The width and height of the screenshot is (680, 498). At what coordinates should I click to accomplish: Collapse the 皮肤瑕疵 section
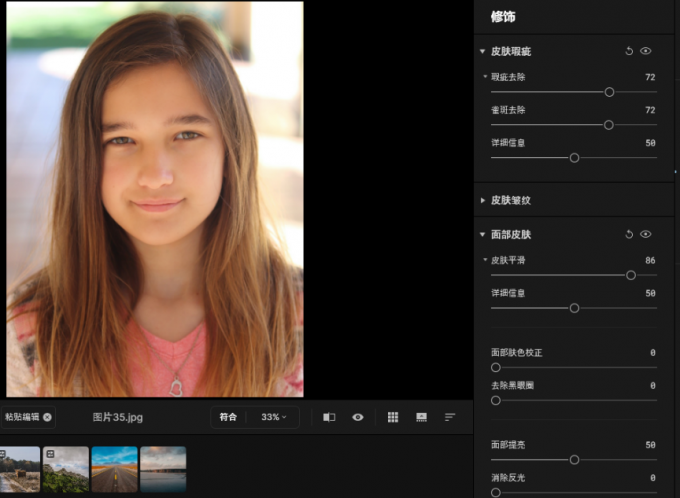[x=483, y=51]
